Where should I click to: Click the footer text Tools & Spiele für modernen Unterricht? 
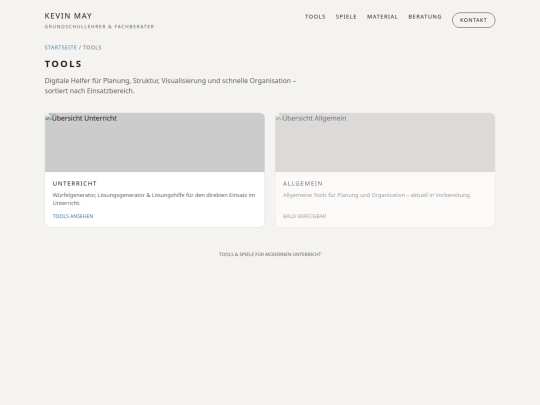point(270,254)
